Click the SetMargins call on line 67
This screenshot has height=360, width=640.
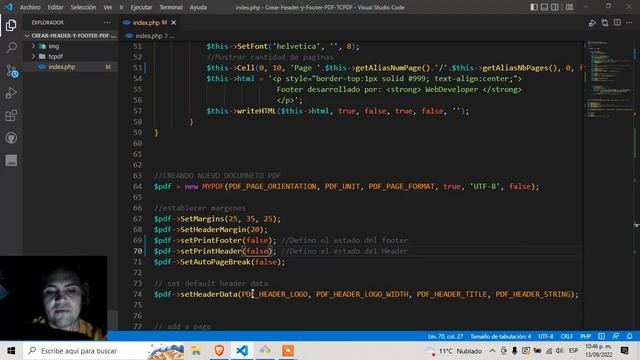pyautogui.click(x=202, y=219)
